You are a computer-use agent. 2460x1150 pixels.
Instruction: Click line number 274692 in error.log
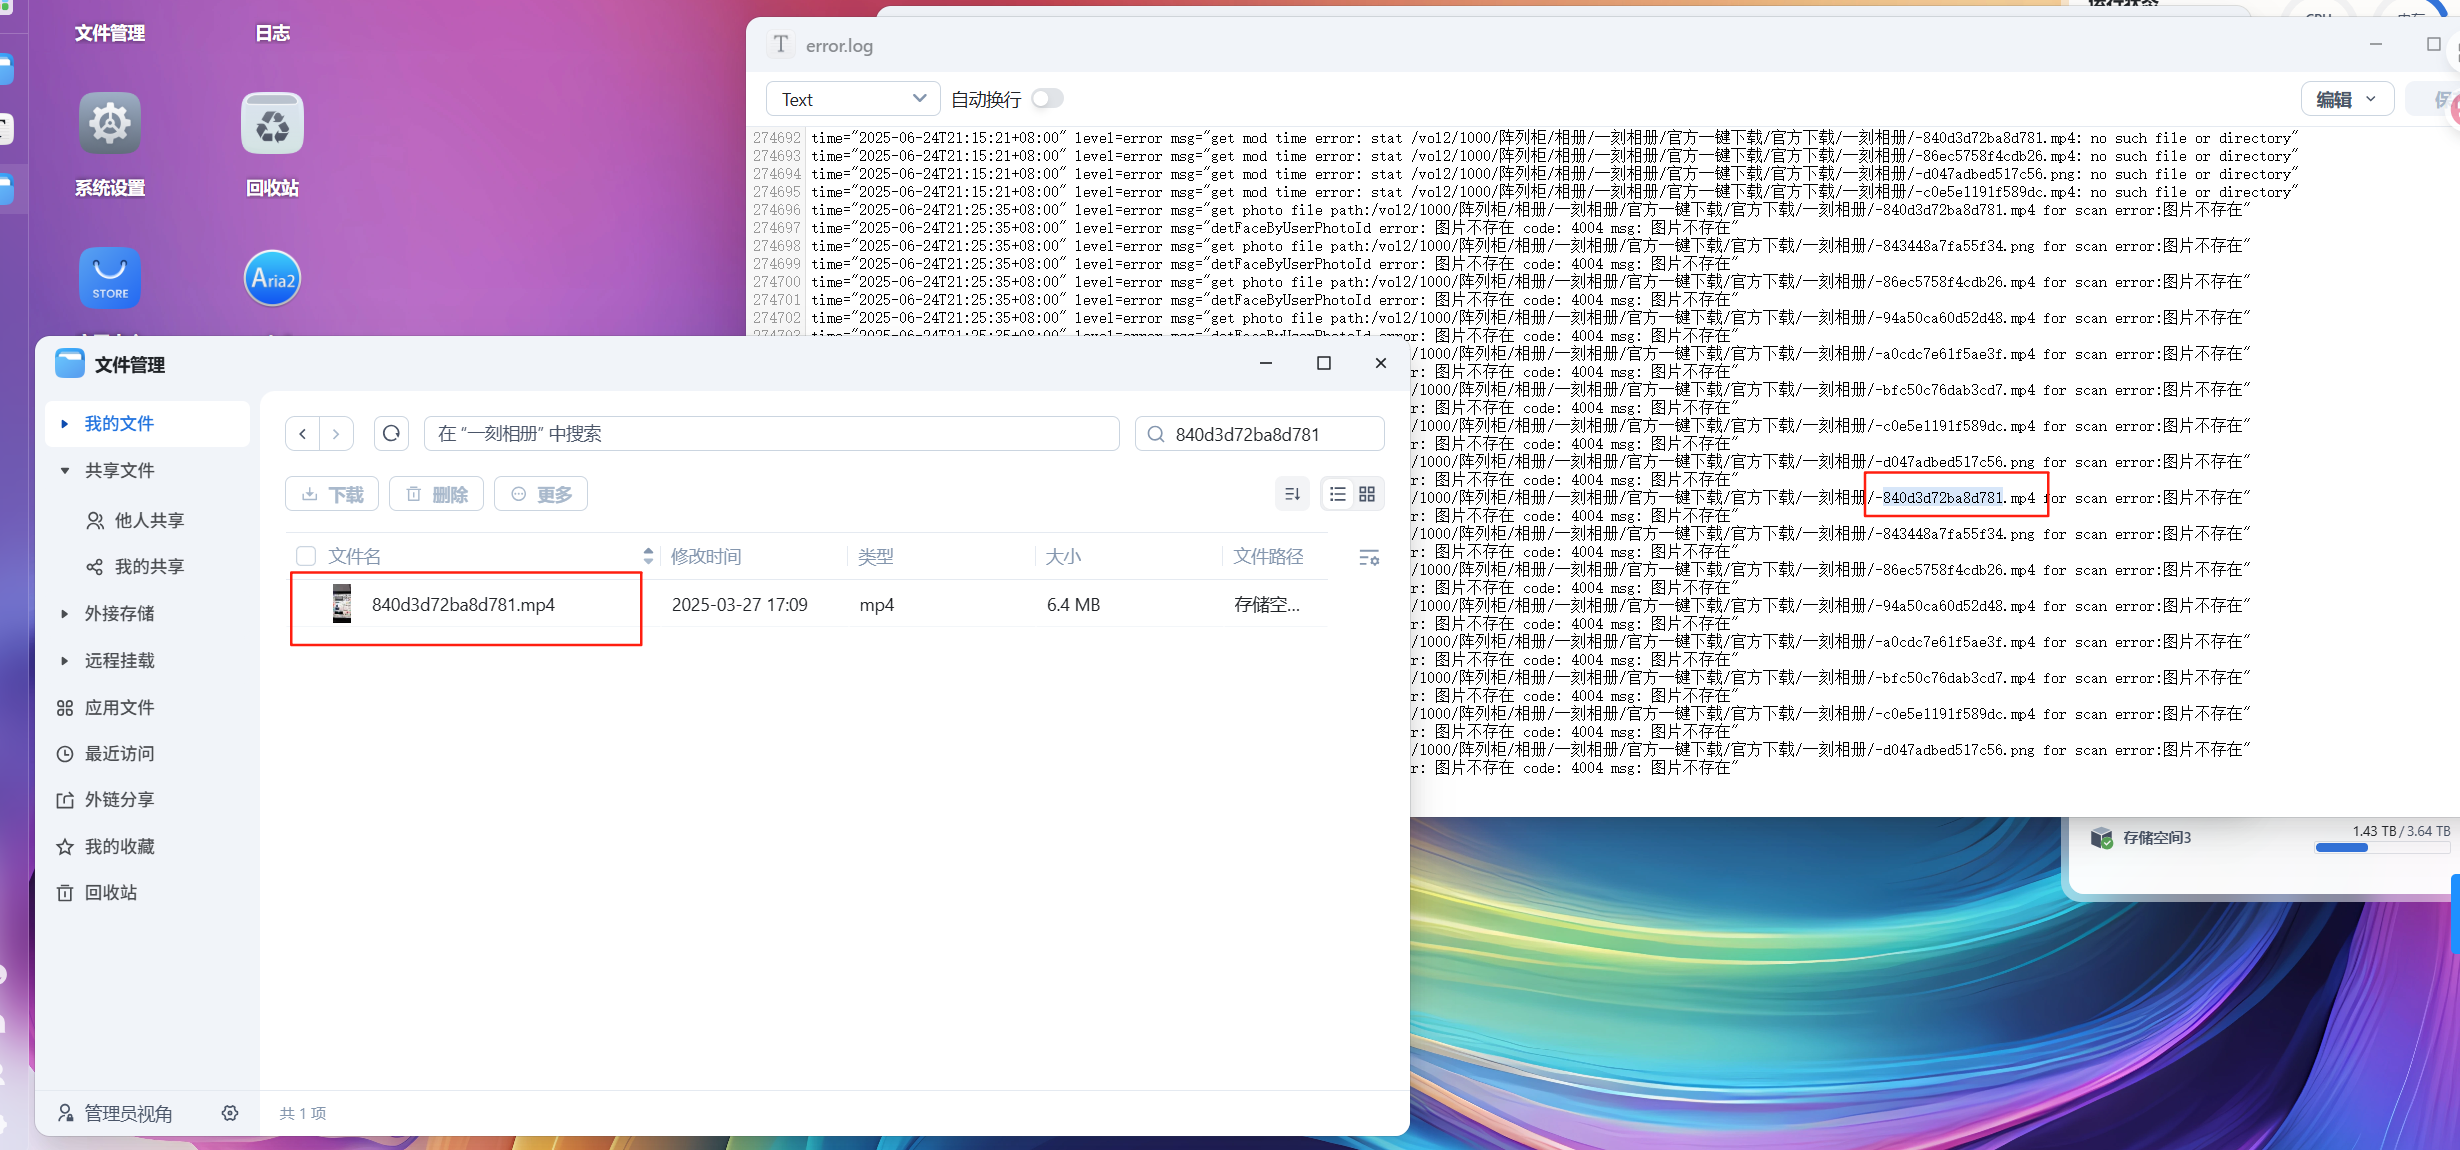777,138
